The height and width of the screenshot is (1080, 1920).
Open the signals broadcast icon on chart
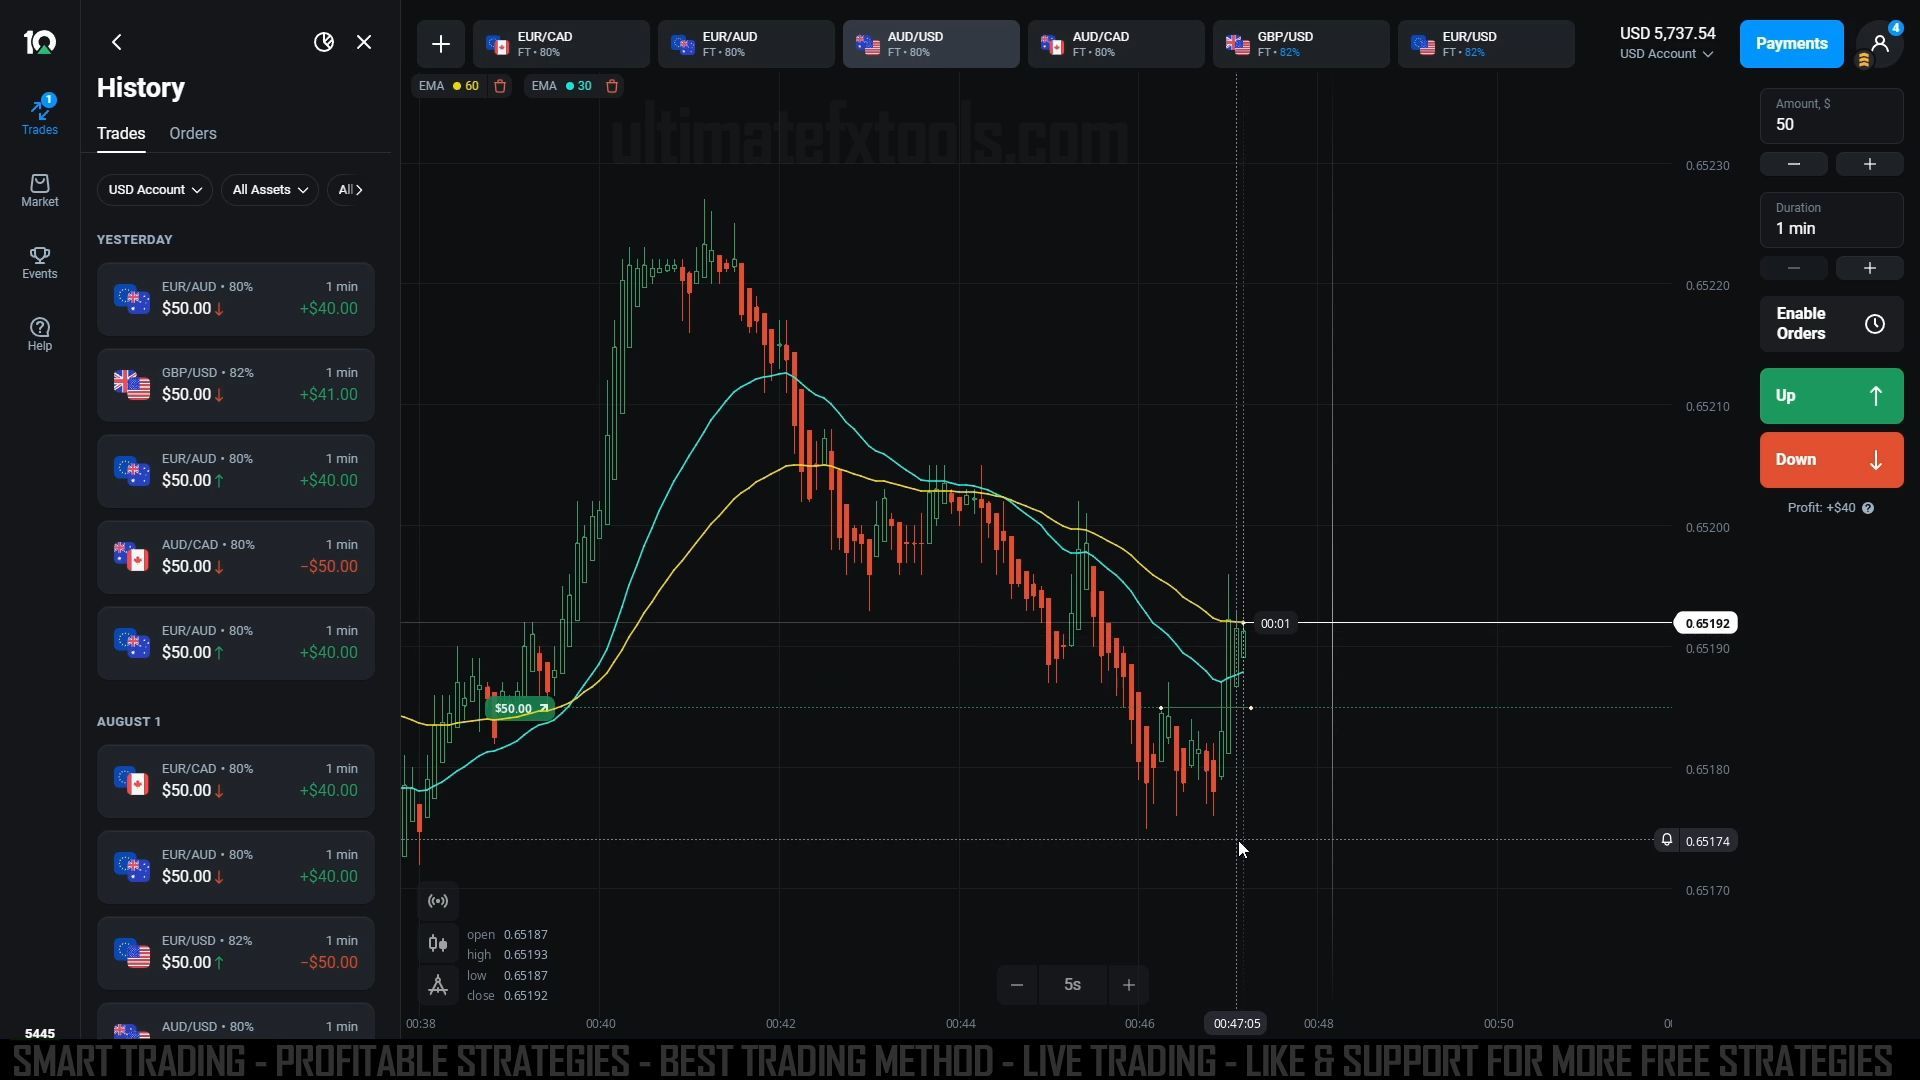click(x=438, y=901)
